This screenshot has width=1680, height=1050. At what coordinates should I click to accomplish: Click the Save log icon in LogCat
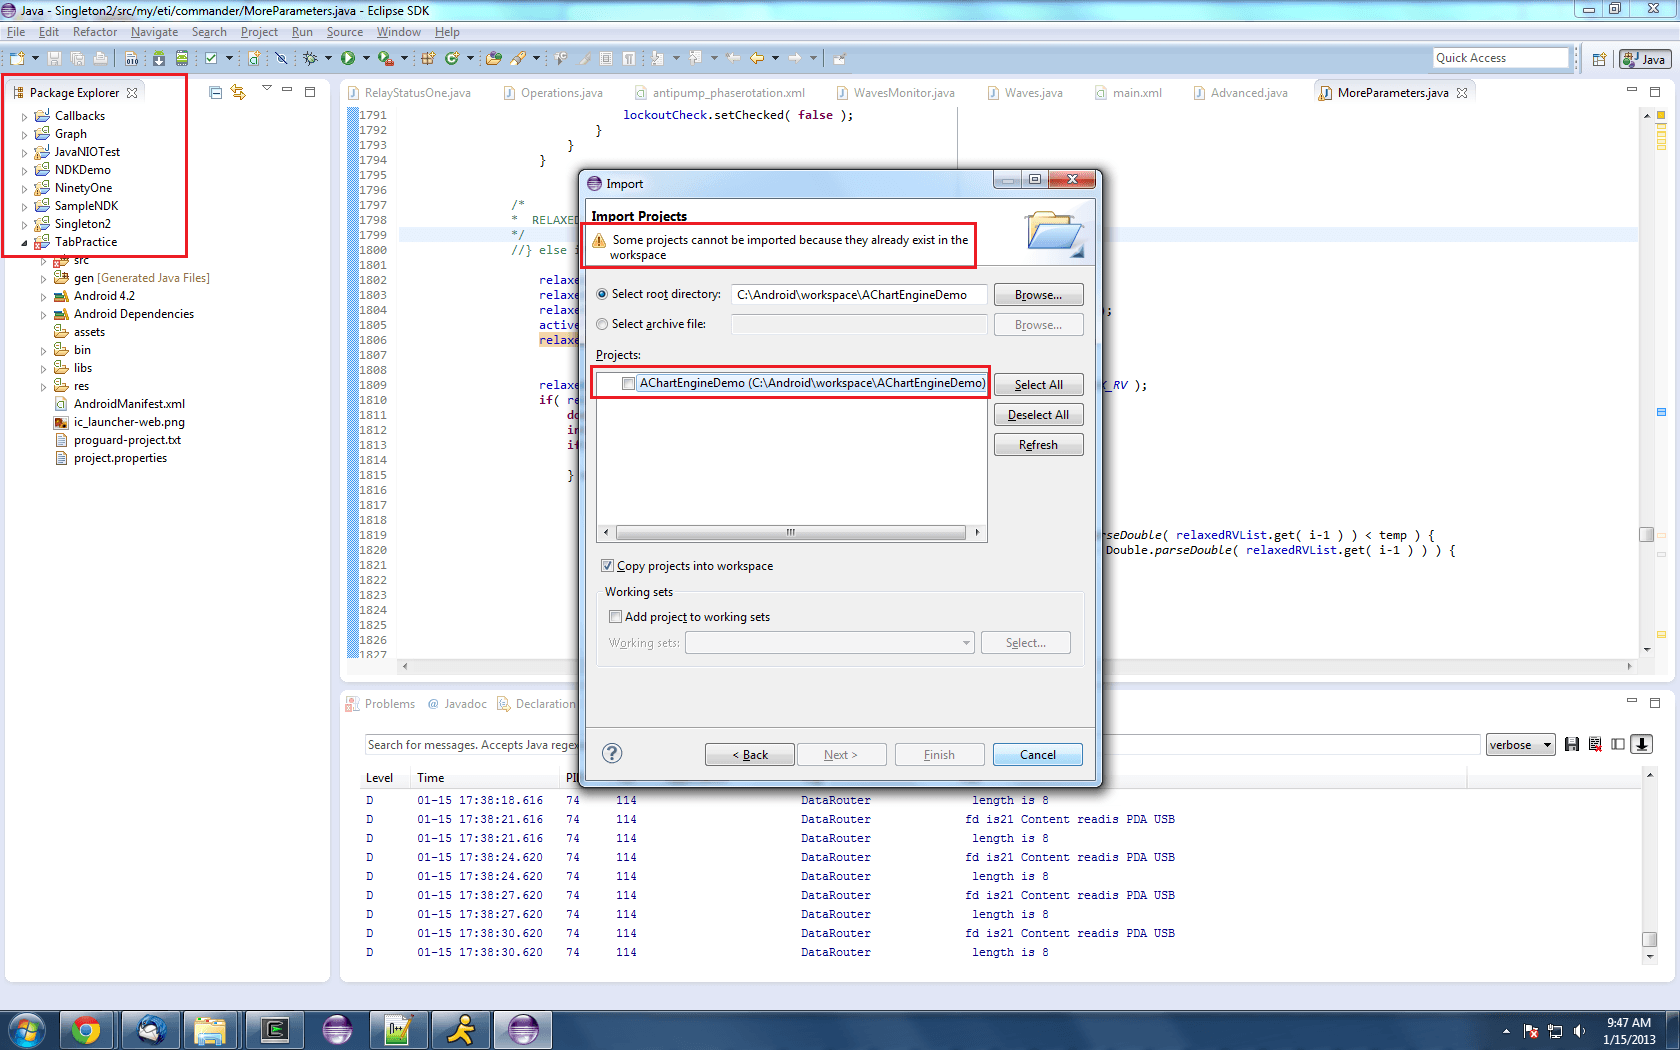1572,744
